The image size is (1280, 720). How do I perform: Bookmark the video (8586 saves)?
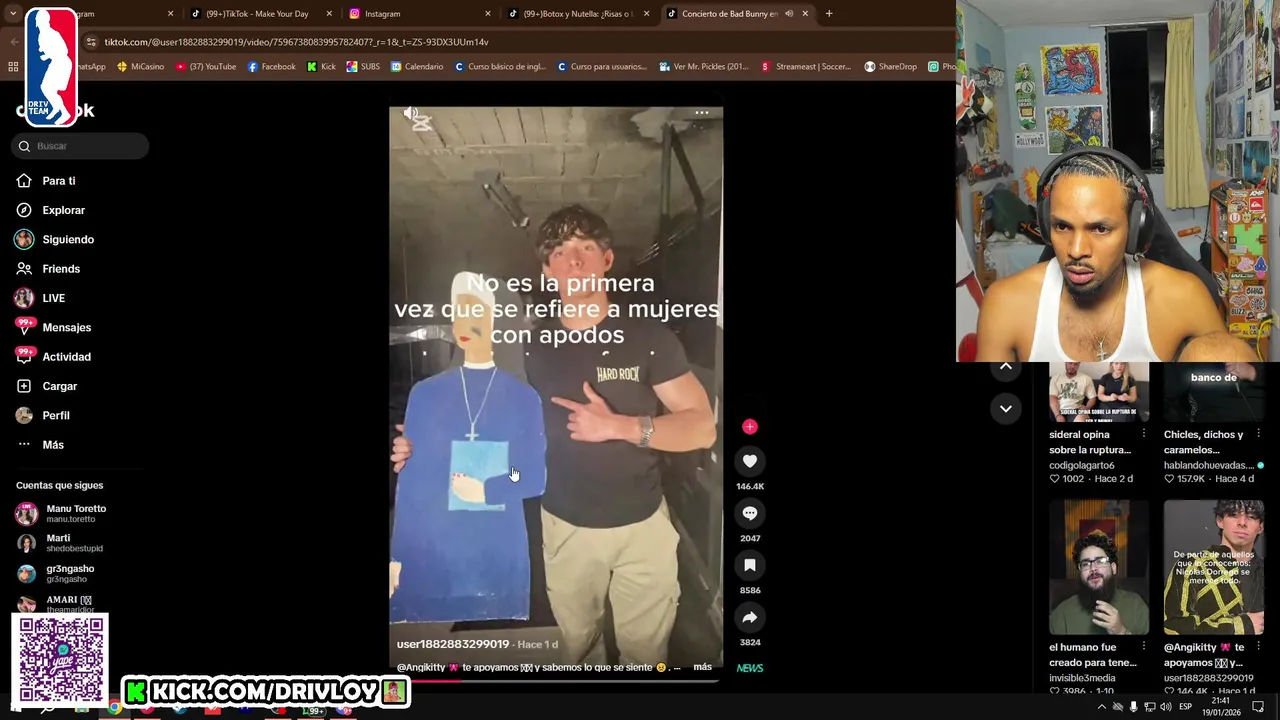[x=750, y=565]
